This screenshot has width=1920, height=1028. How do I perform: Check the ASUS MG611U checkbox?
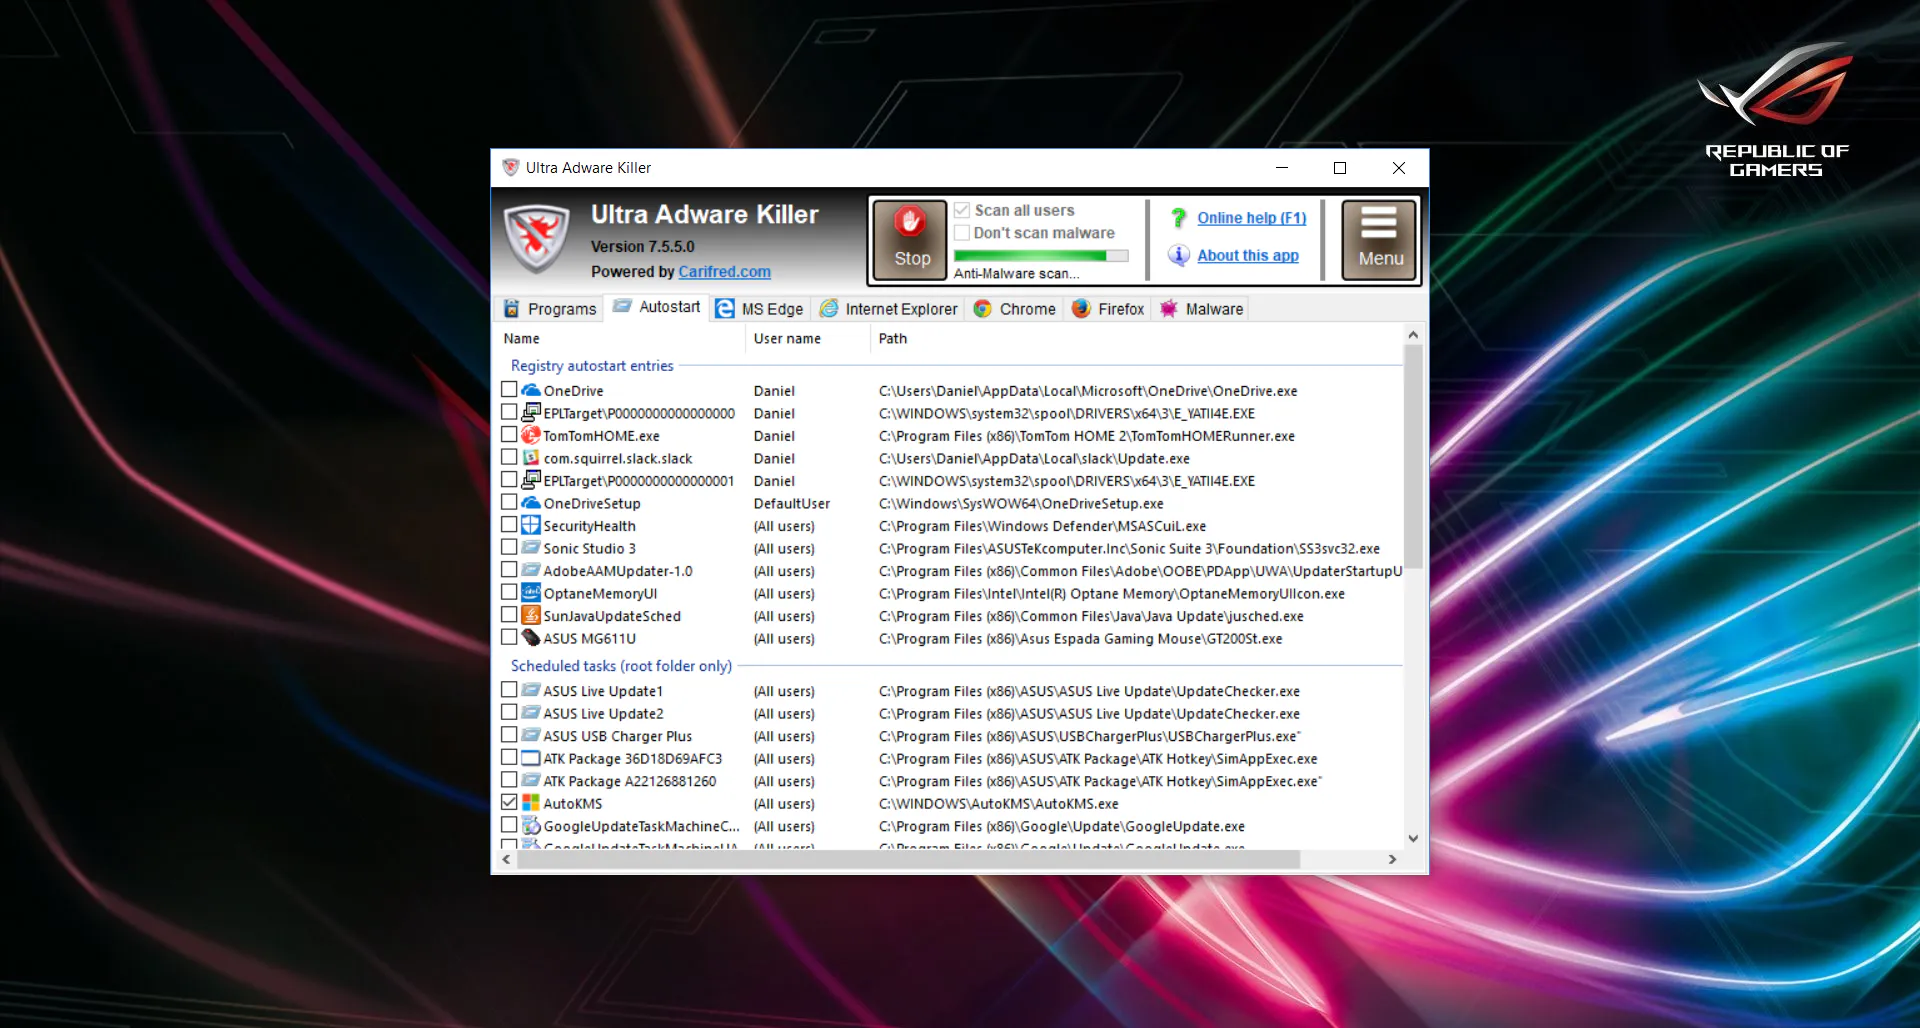click(509, 637)
